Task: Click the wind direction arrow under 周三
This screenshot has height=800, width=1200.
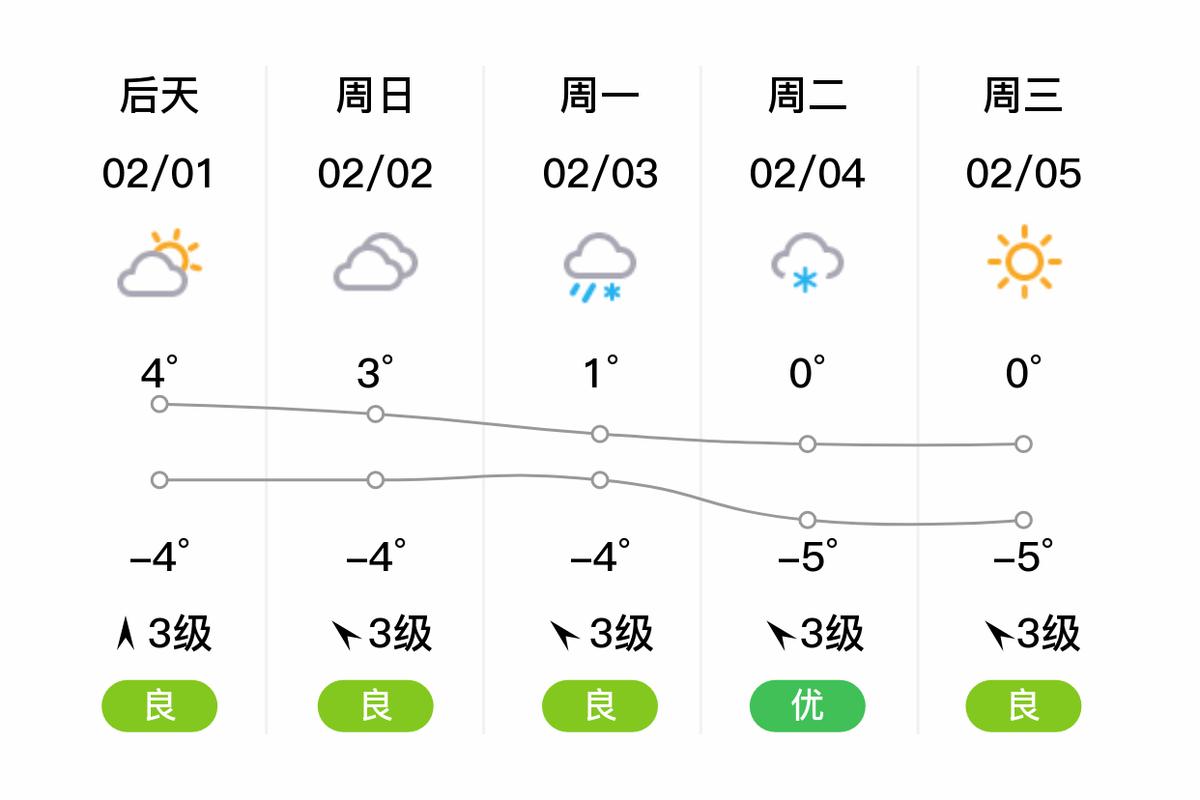Action: 999,634
